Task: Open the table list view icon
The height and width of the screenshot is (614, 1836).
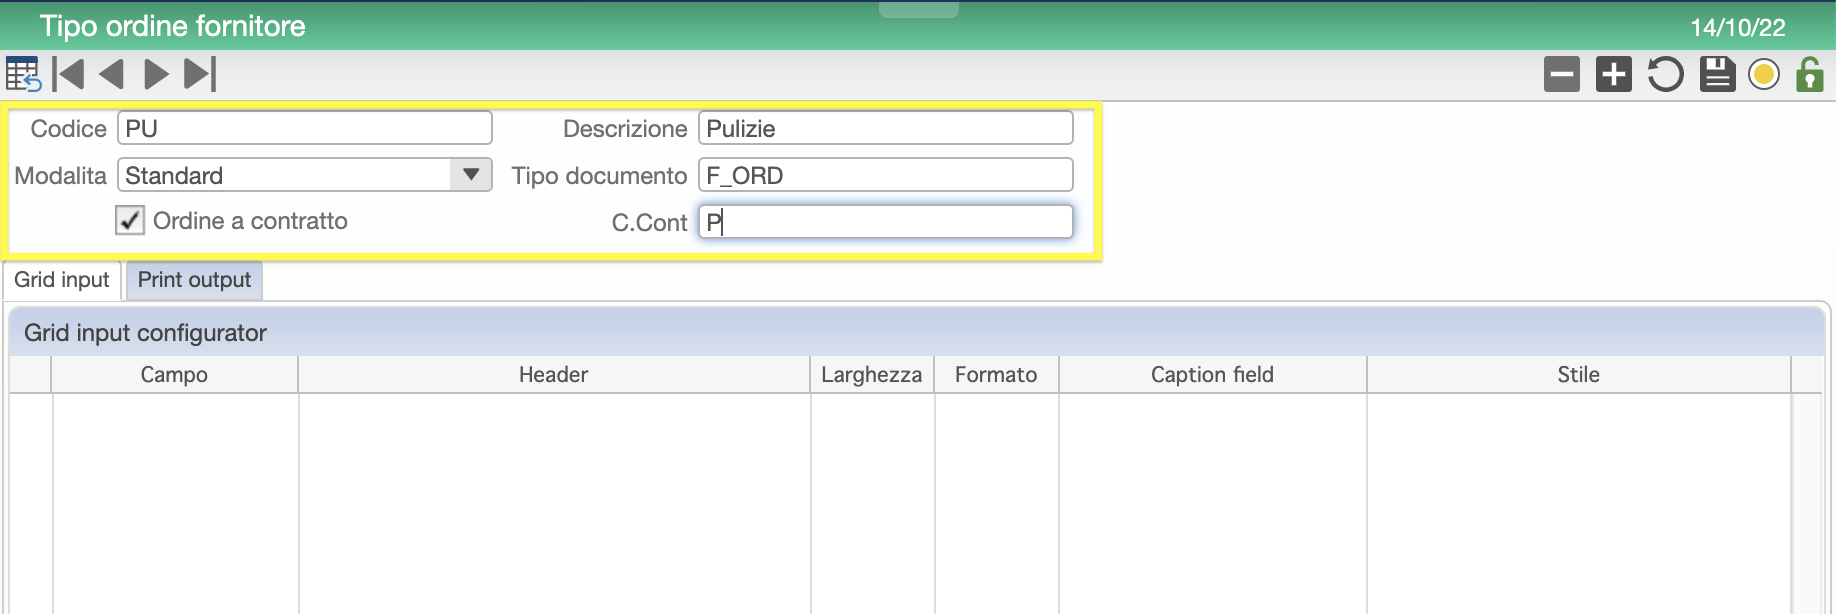Action: [x=22, y=74]
